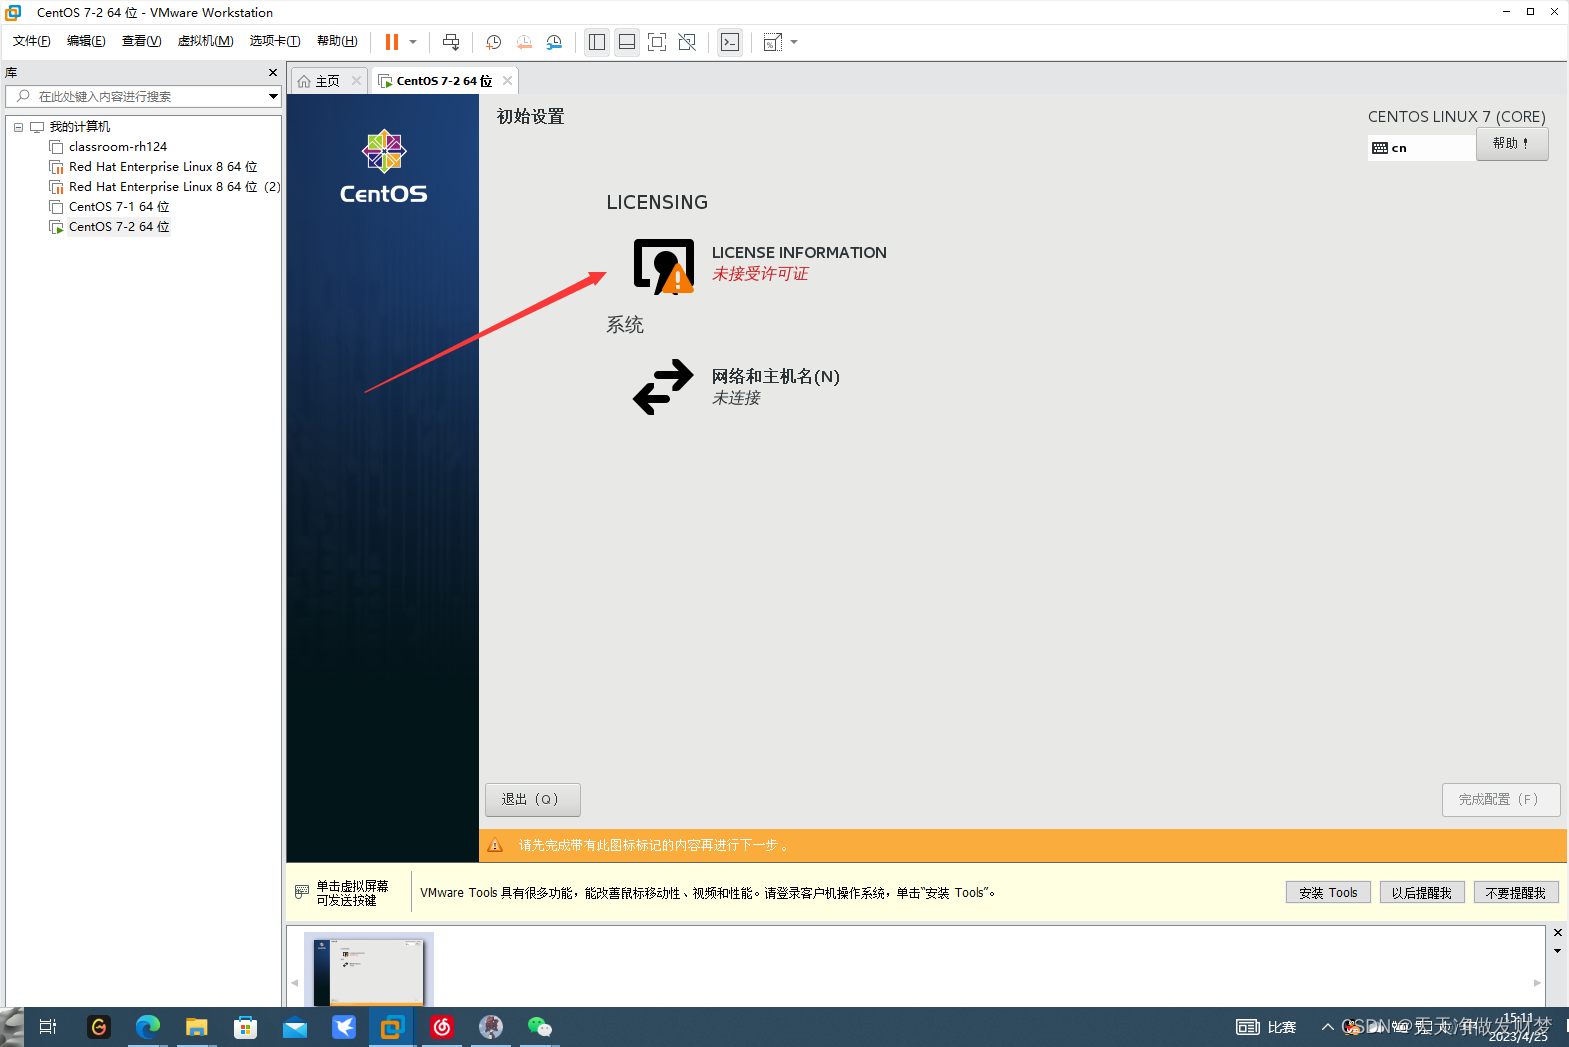
Task: Close the CentOS 7-2 64 位 tab
Action: pos(507,81)
